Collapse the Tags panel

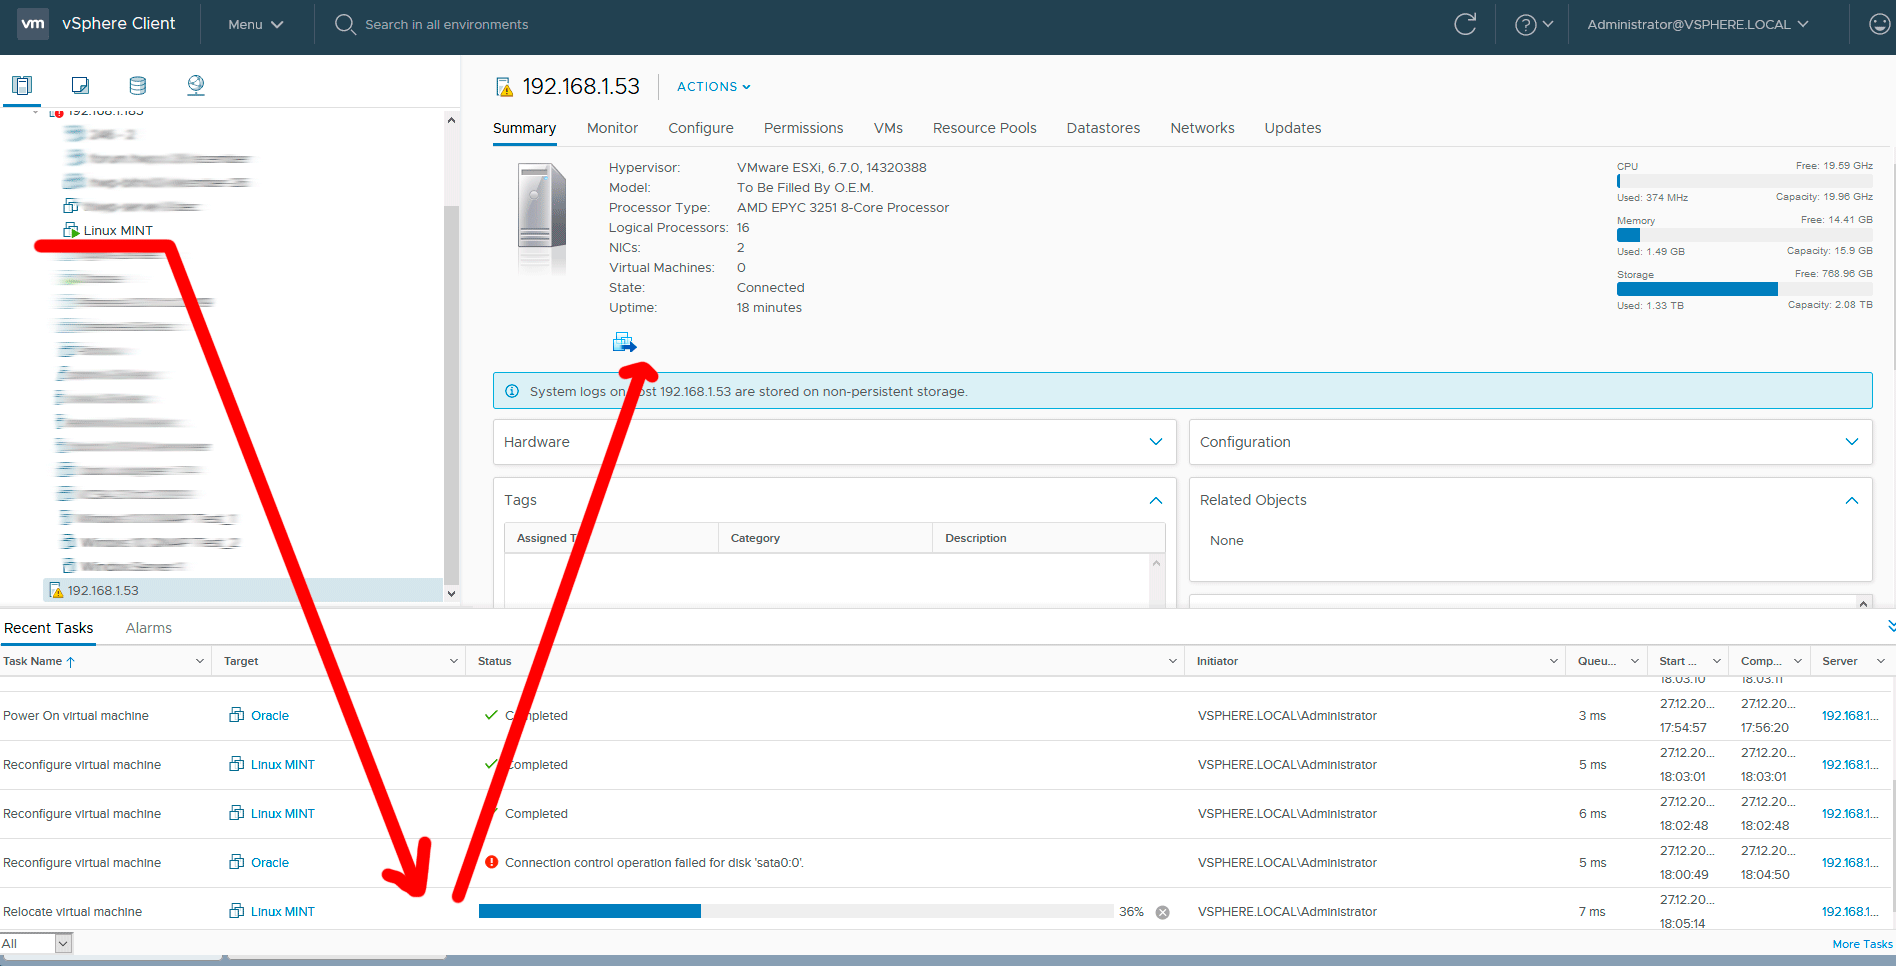point(1156,500)
